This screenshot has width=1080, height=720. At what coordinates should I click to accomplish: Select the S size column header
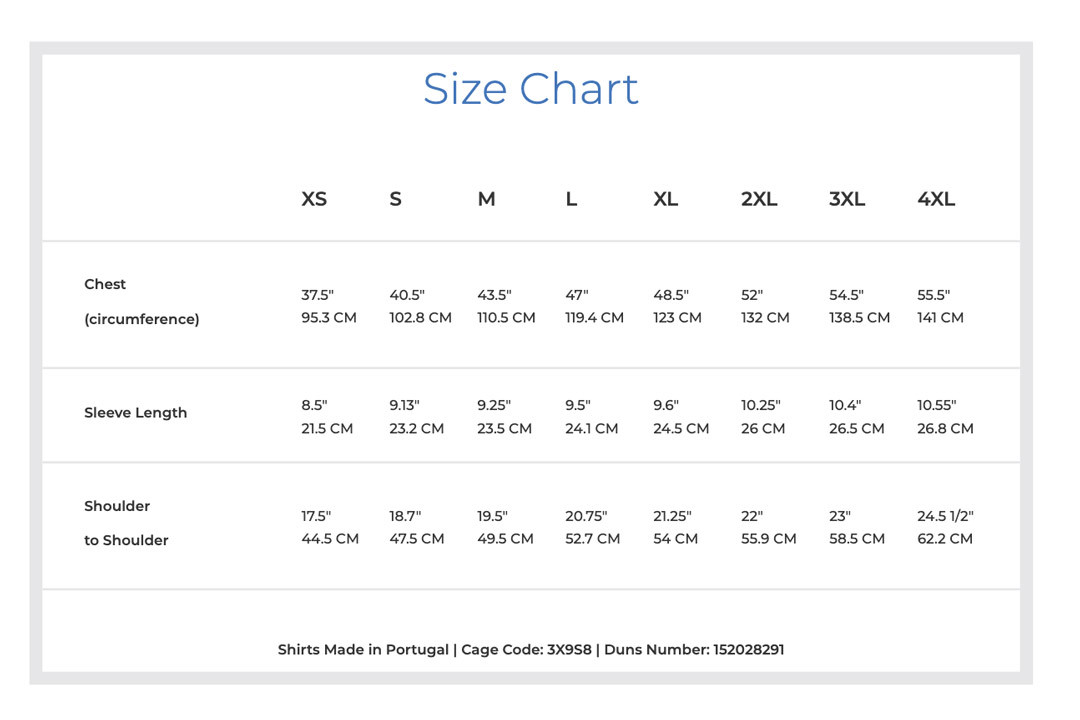point(395,199)
